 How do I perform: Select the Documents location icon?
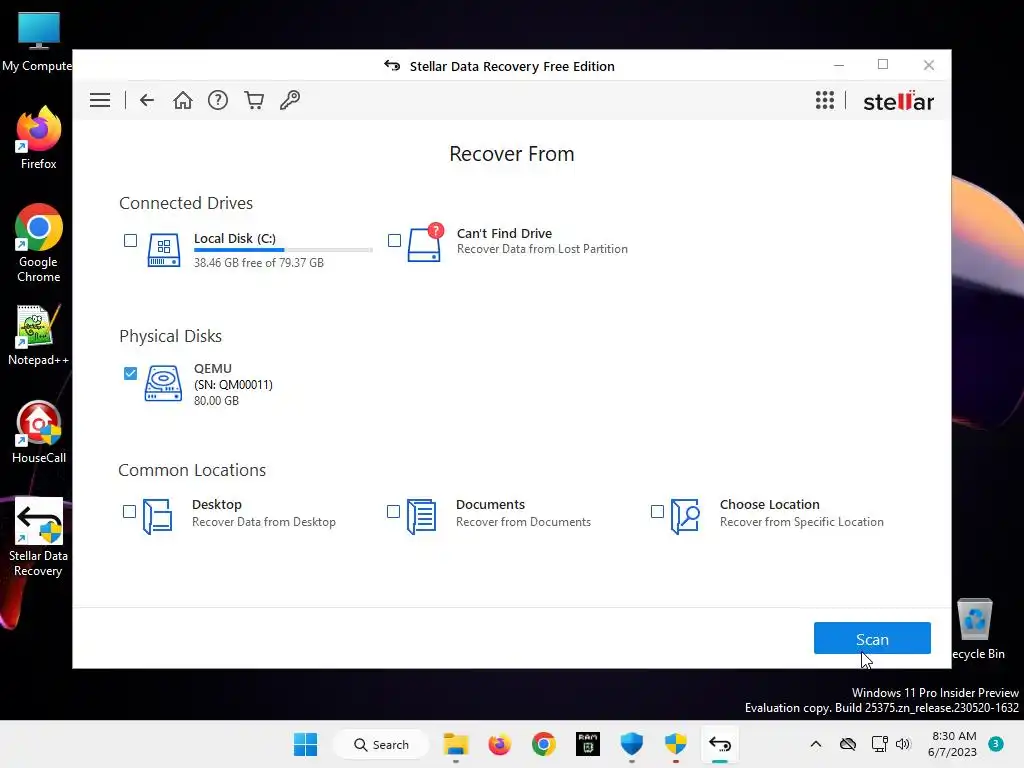click(421, 516)
